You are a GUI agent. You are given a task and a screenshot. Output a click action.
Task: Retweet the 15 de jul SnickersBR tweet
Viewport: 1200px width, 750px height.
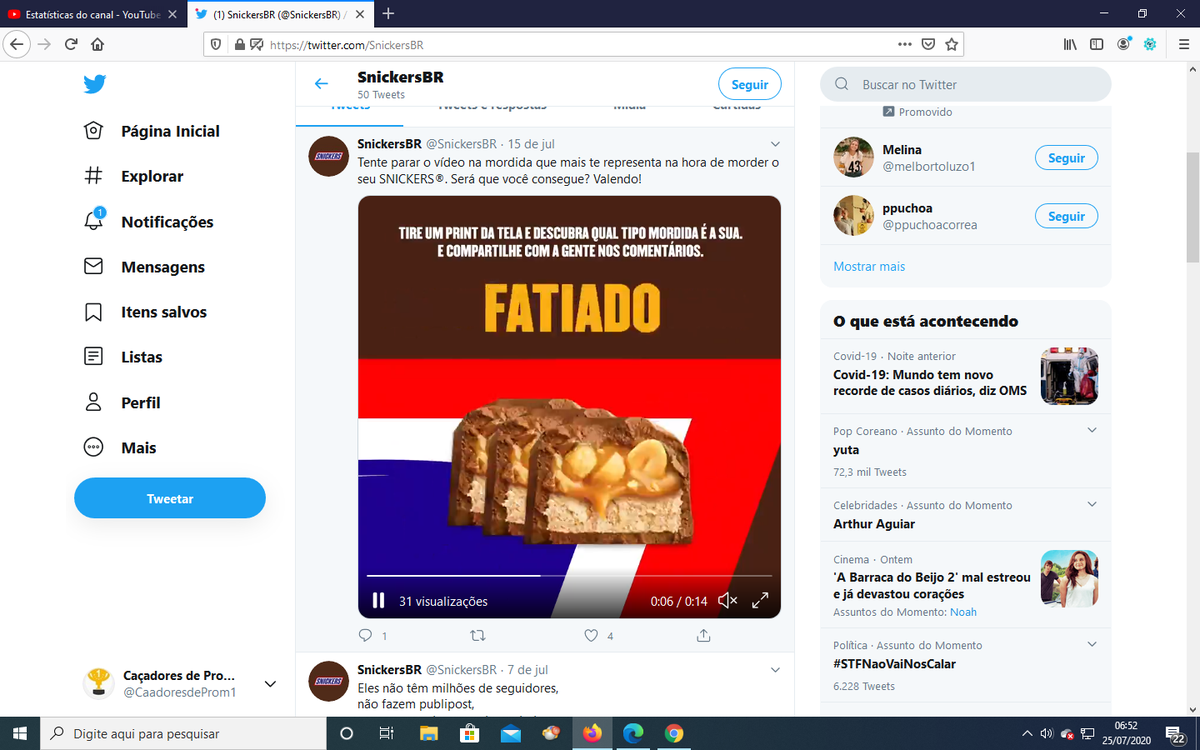[x=477, y=635]
